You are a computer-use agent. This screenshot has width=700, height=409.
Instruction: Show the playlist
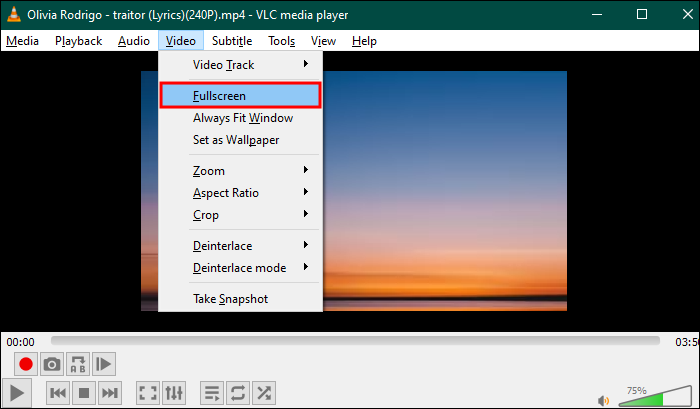(212, 393)
